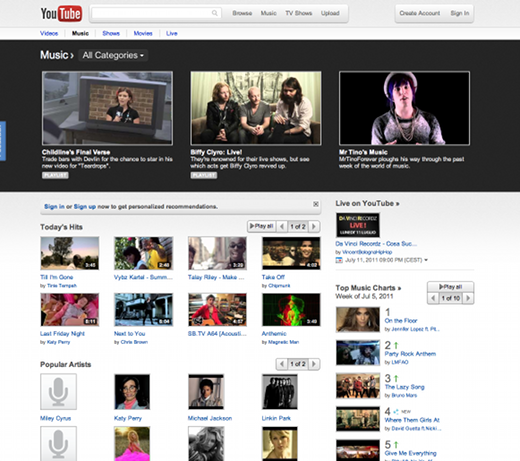520x461 pixels.
Task: Click by LMFAO uploader link
Action: pyautogui.click(x=399, y=362)
